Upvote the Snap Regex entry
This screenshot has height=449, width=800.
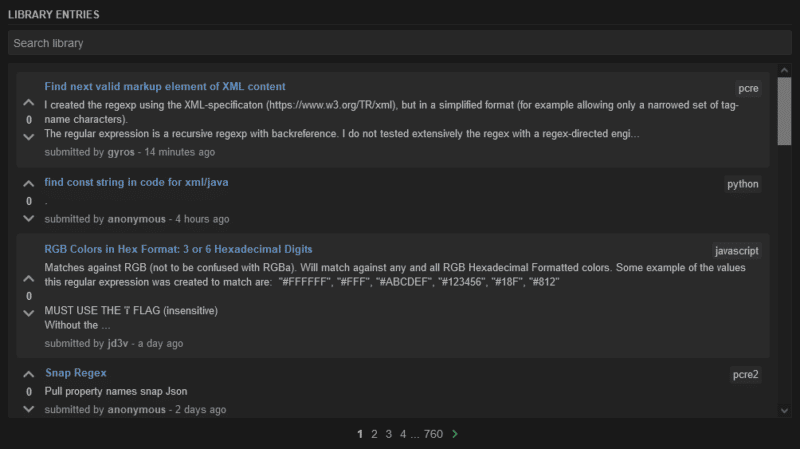coord(28,375)
